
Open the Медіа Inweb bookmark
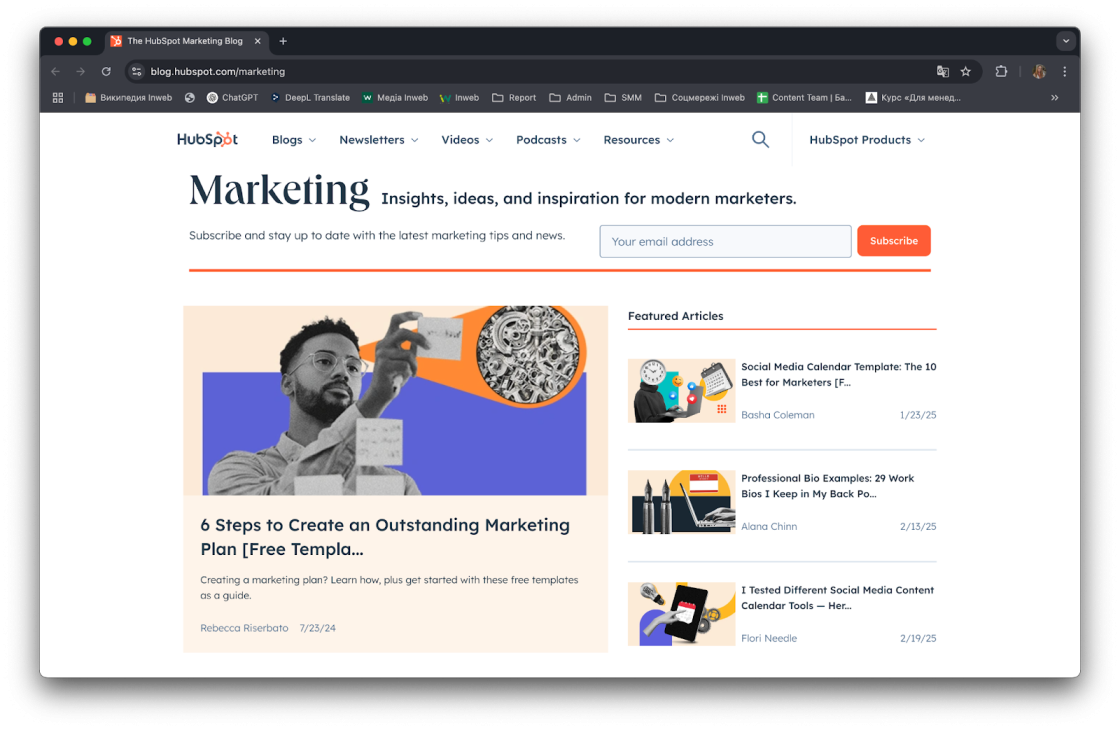(x=395, y=98)
